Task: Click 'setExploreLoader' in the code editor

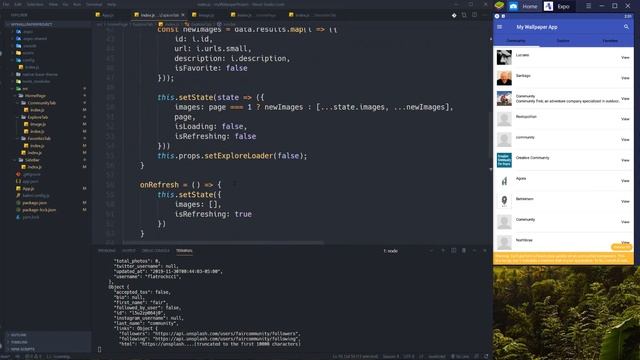Action: 238,156
